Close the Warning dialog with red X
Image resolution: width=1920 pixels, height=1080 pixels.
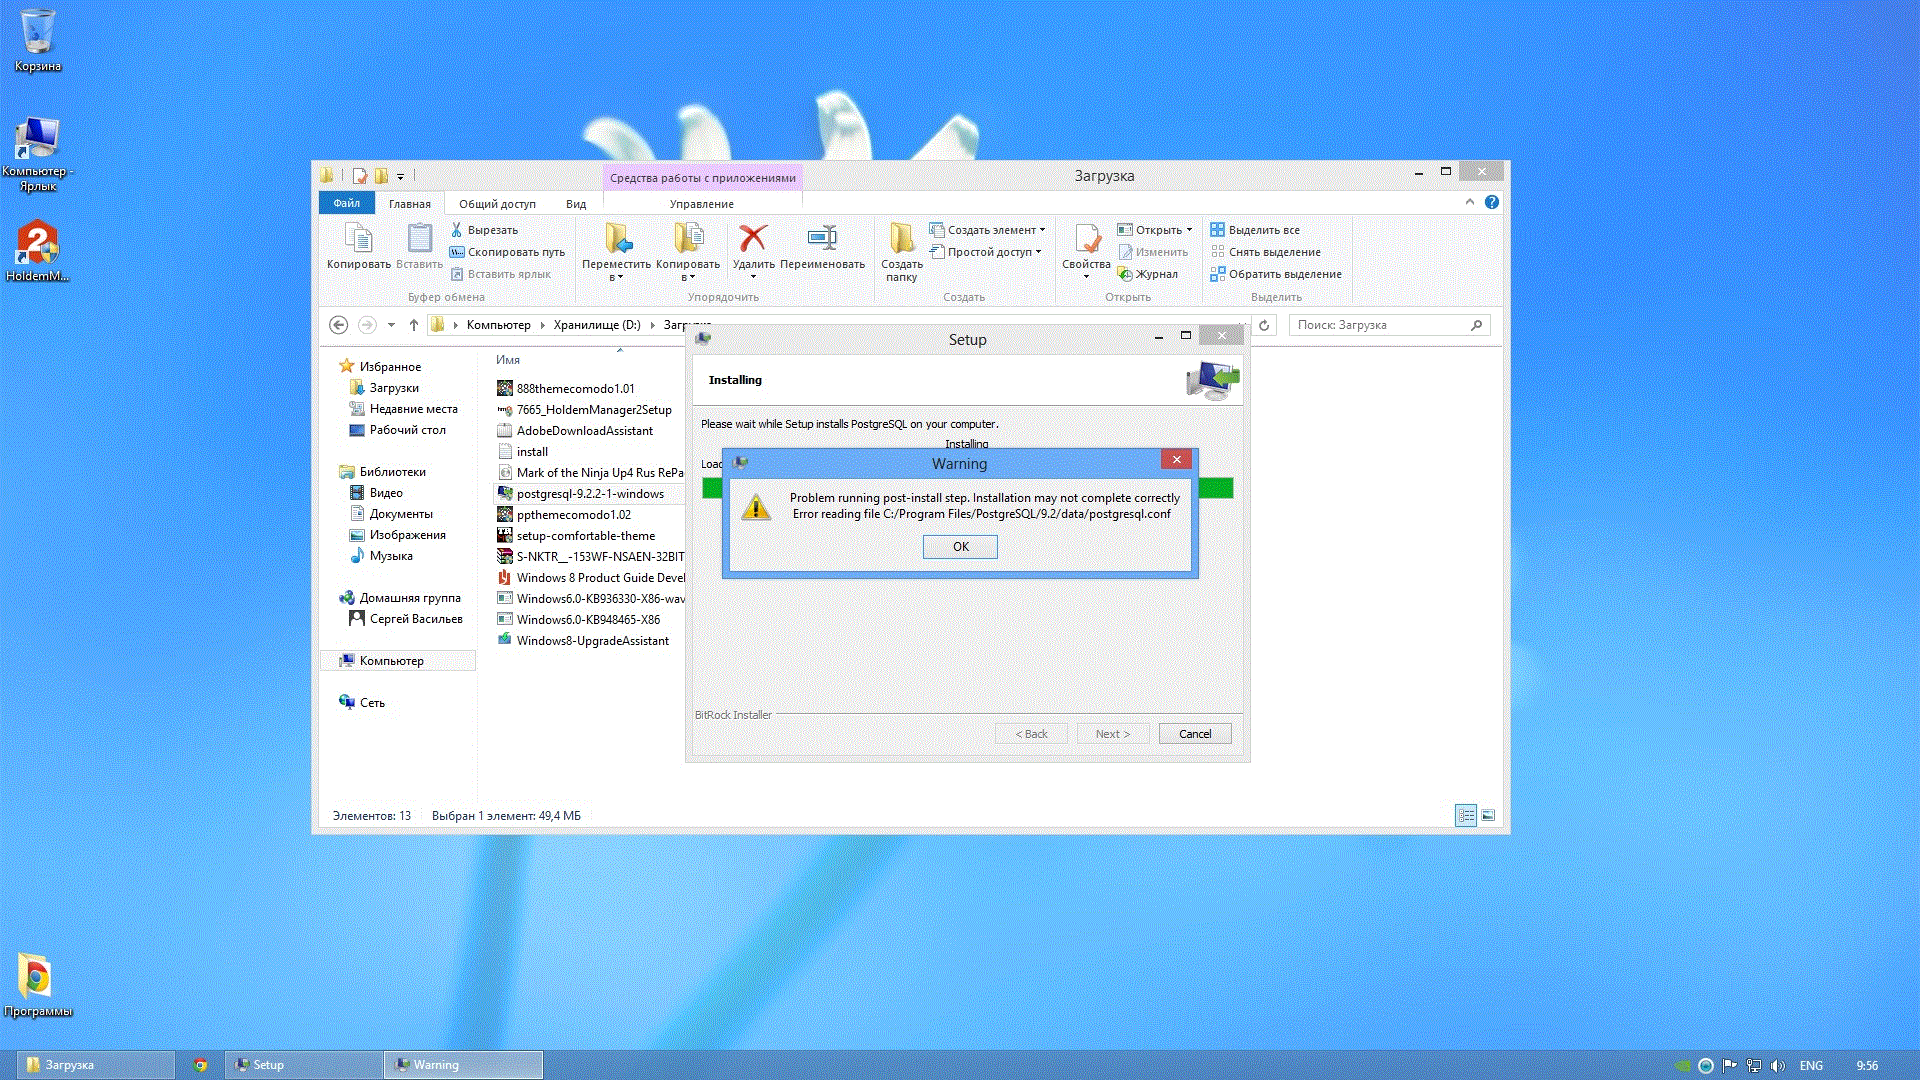[x=1177, y=459]
